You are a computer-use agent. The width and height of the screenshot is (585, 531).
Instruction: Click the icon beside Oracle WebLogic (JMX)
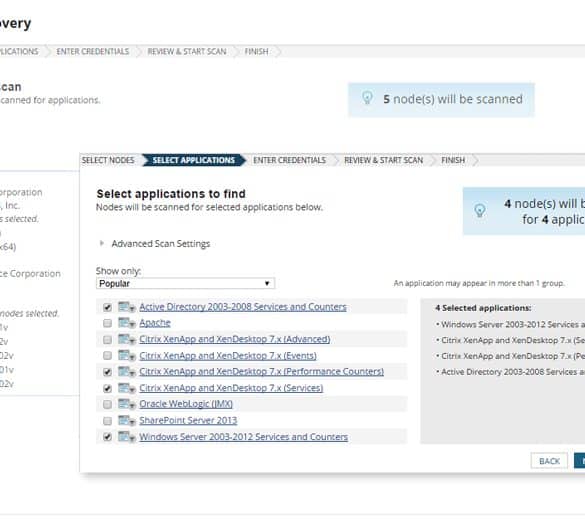tap(126, 404)
